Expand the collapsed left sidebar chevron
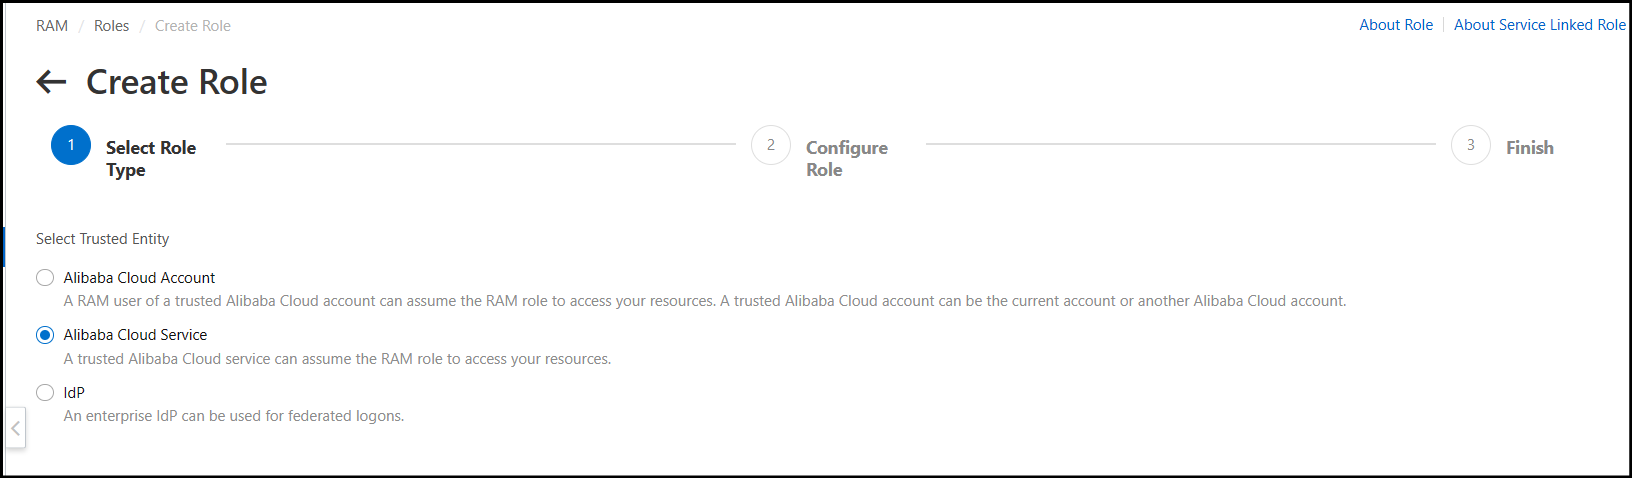Viewport: 1632px width, 478px height. coord(15,428)
